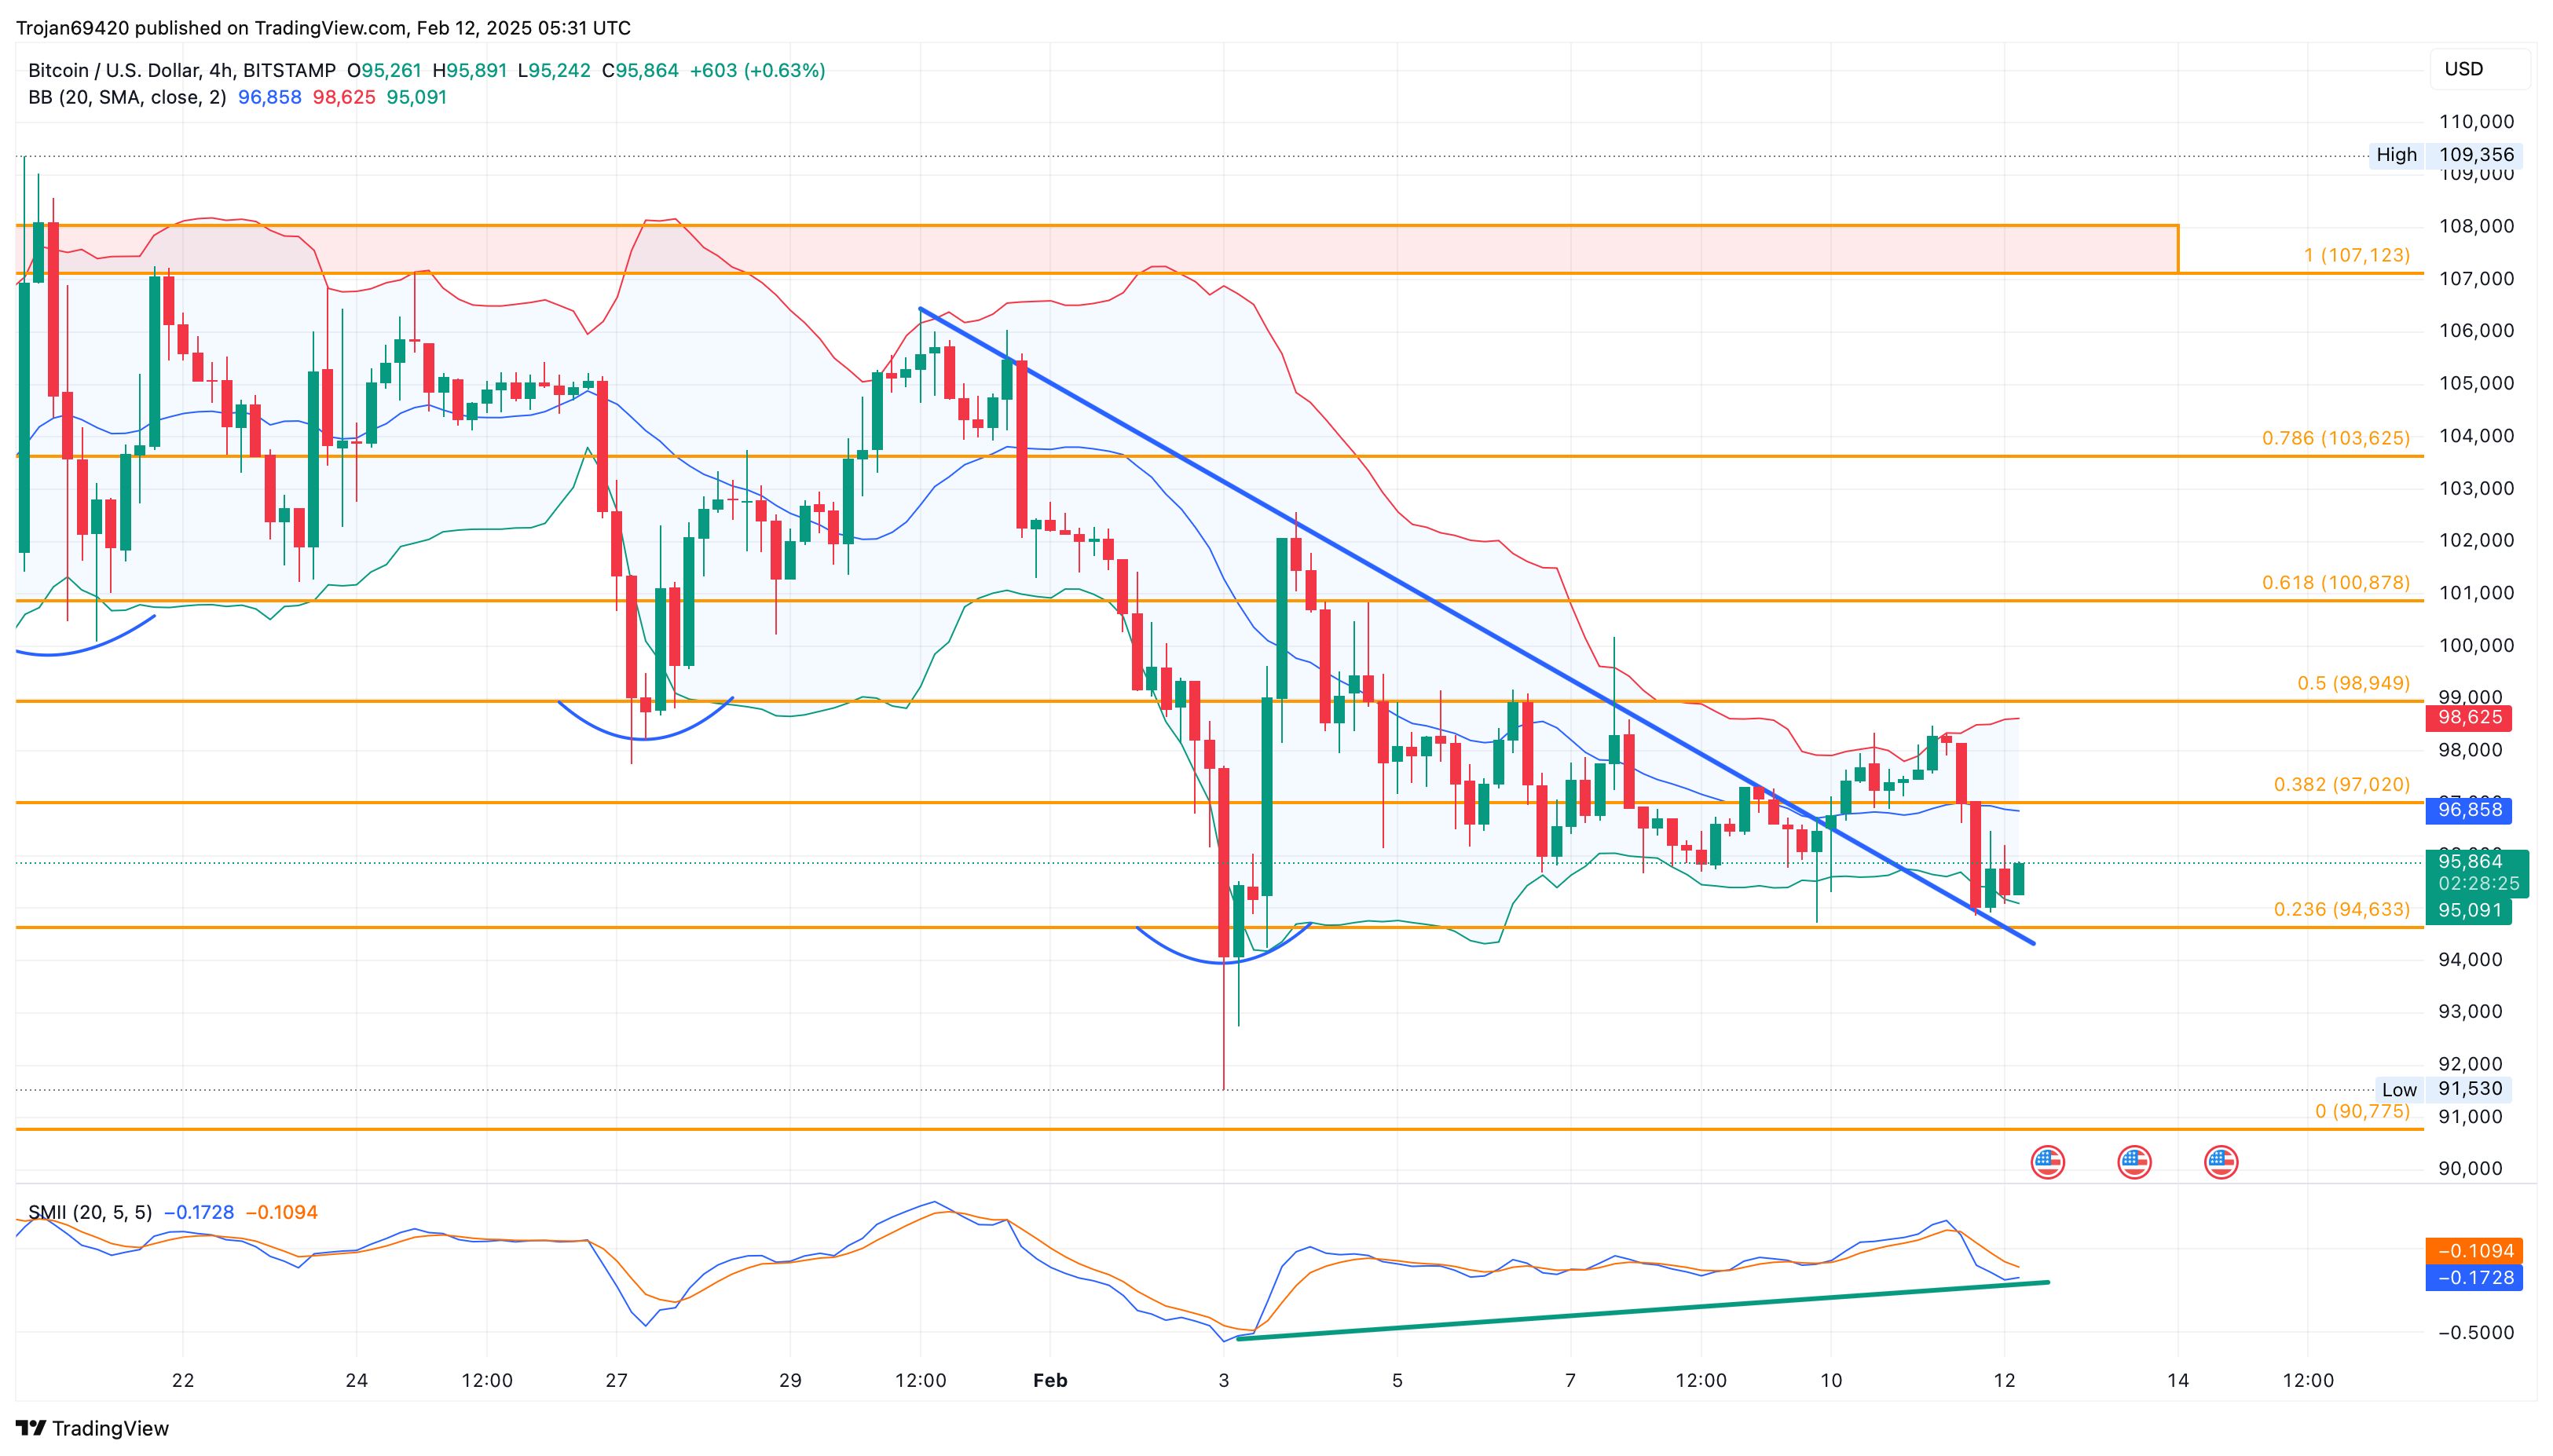Click the green 95,864 current price label

[2470, 862]
